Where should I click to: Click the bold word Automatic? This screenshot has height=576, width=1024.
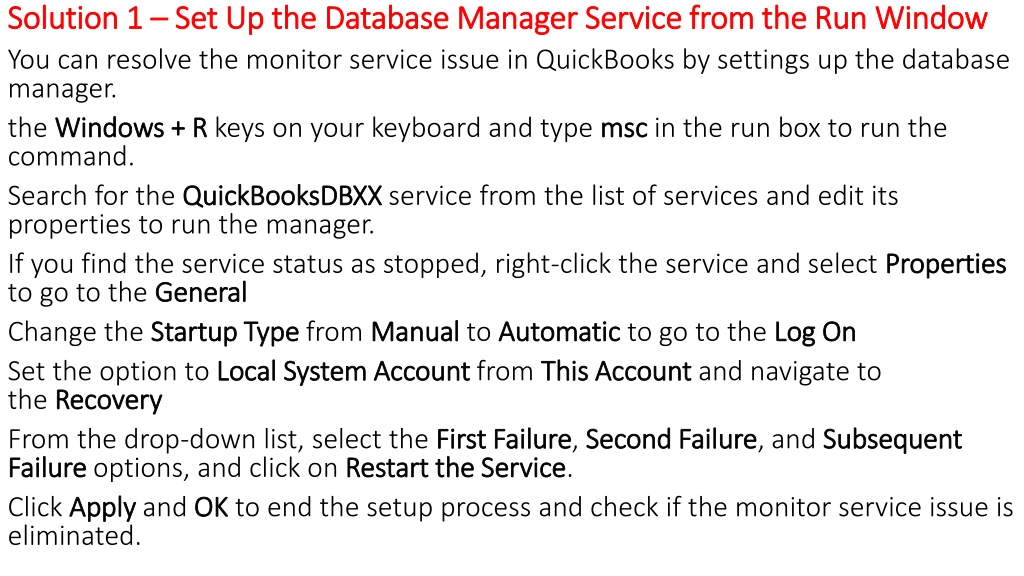tap(560, 332)
